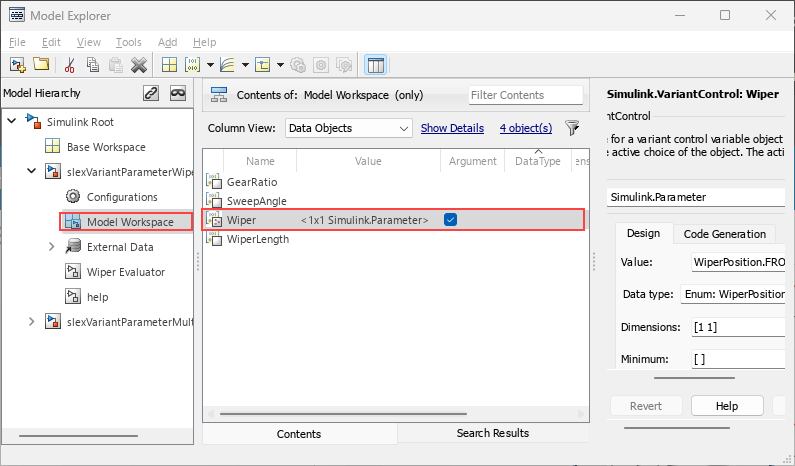Toggle the column layout view toolbar button

(x=376, y=65)
